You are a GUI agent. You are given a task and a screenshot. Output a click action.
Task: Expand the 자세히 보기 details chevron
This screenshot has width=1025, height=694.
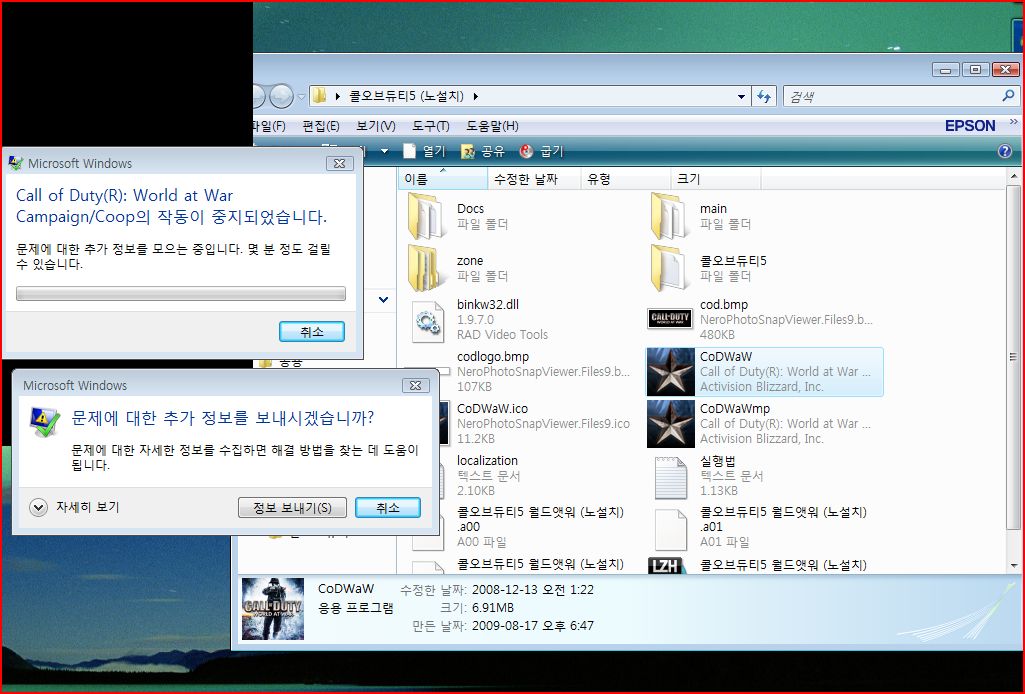tap(39, 507)
